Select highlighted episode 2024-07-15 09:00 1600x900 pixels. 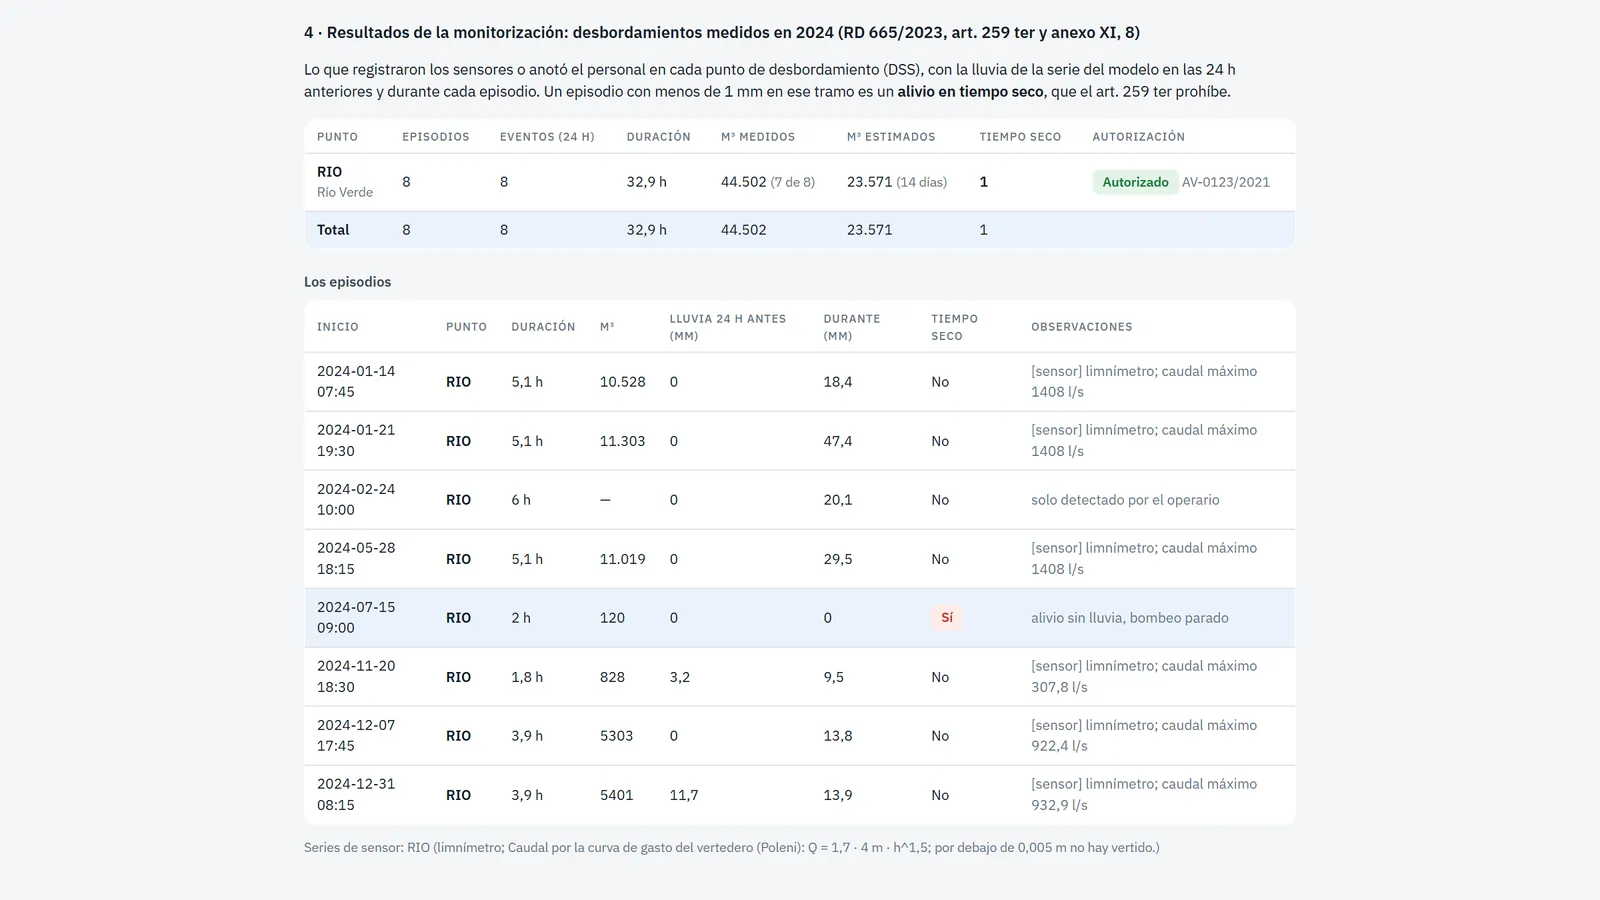[356, 617]
